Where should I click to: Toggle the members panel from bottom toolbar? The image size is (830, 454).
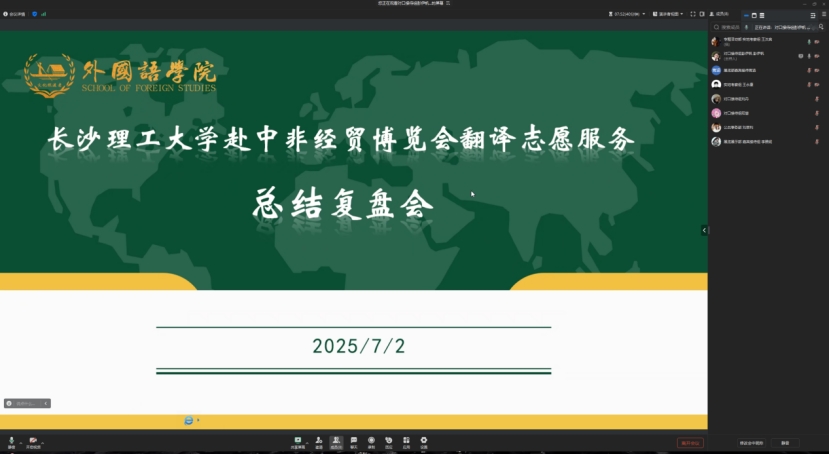pos(336,441)
